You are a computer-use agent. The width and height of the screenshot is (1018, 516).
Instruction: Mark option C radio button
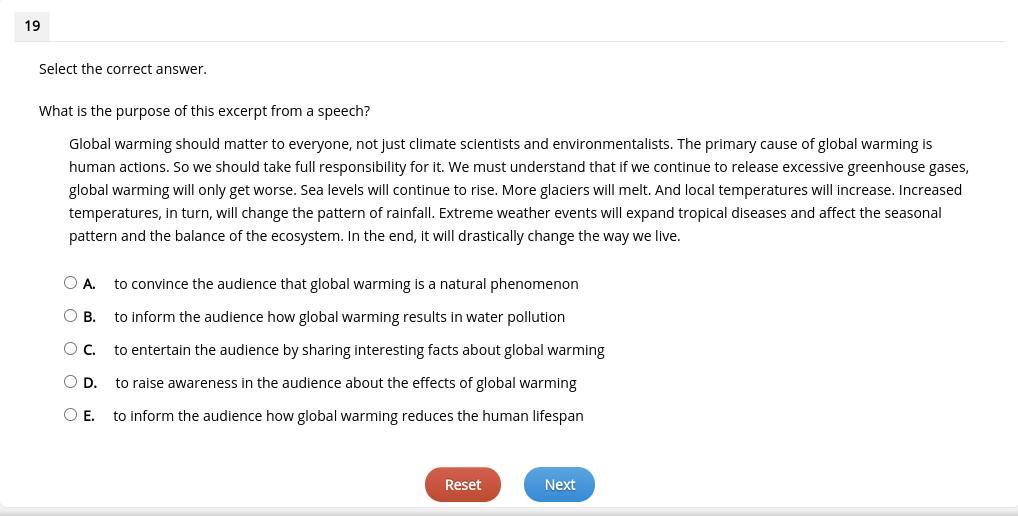point(70,349)
